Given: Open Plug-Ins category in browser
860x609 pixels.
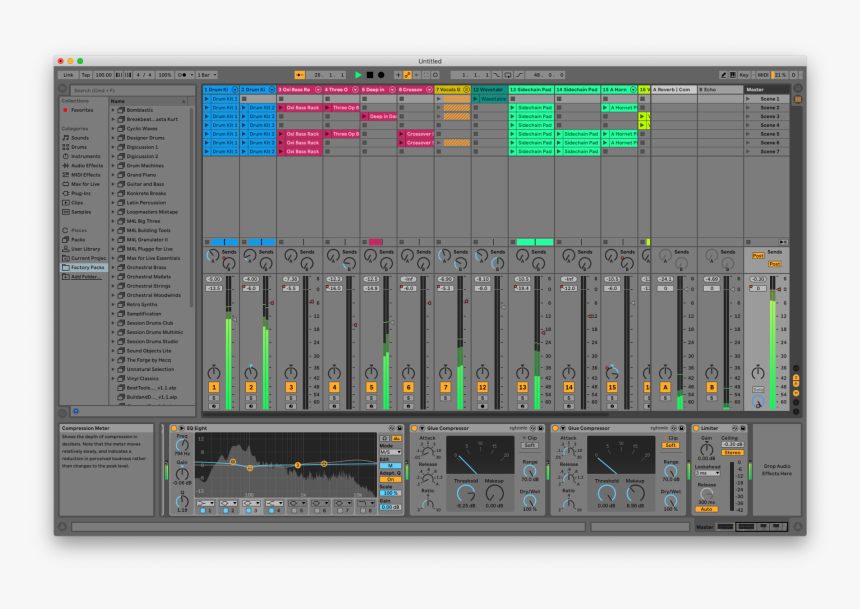Looking at the screenshot, I should pos(81,194).
